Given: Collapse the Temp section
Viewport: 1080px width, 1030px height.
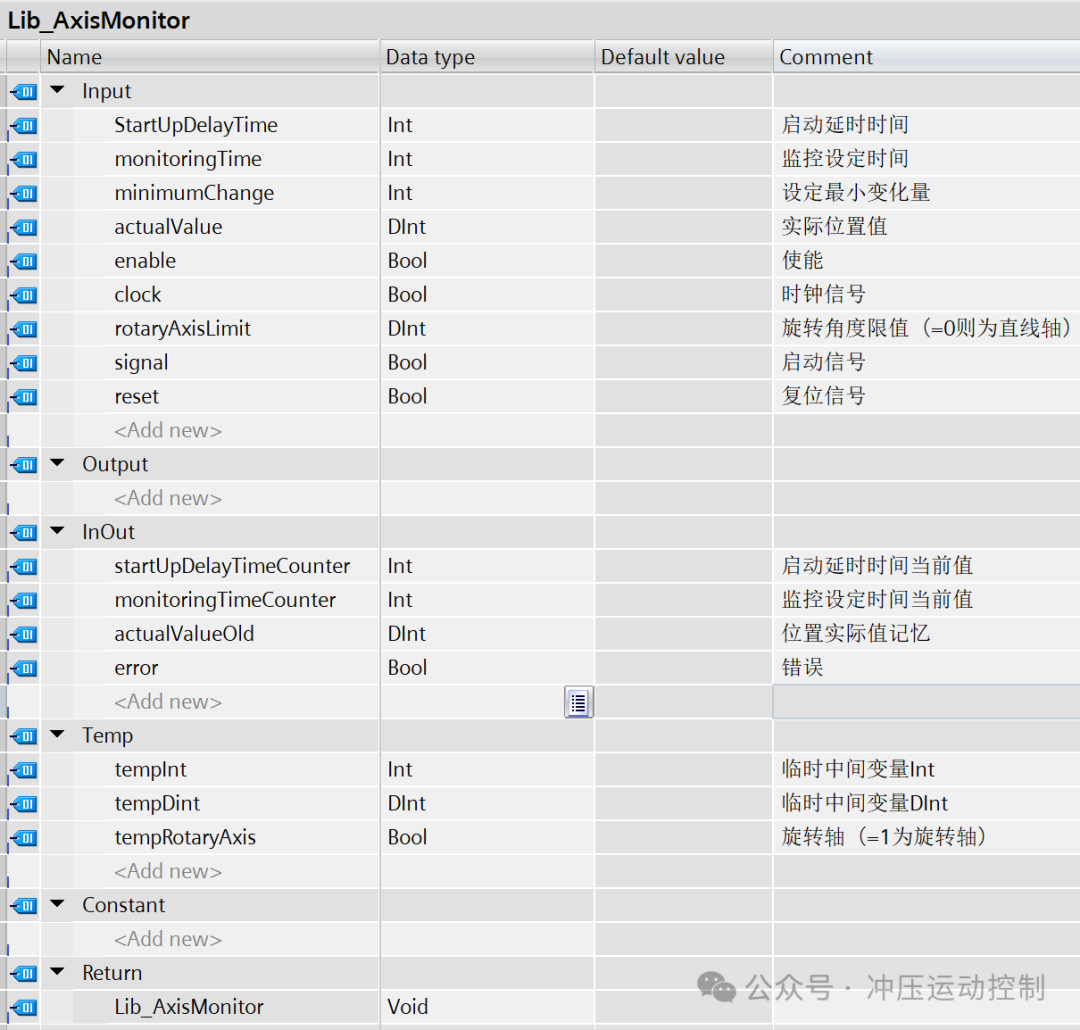Looking at the screenshot, I should (58, 736).
